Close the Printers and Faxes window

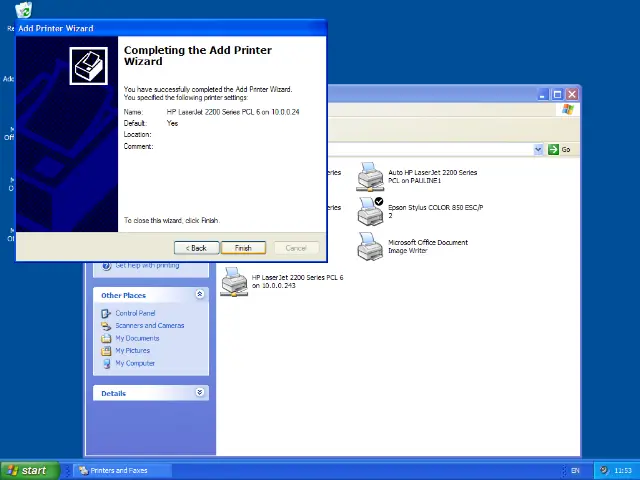572,95
